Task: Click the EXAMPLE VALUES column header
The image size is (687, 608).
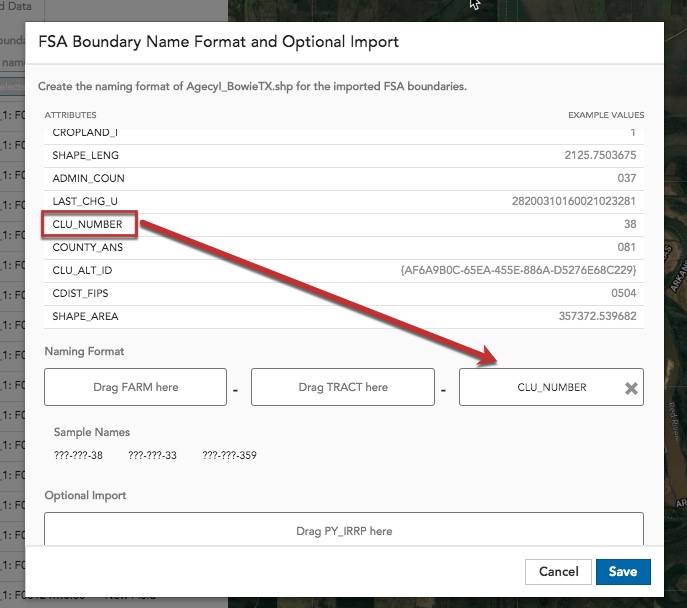Action: [606, 115]
